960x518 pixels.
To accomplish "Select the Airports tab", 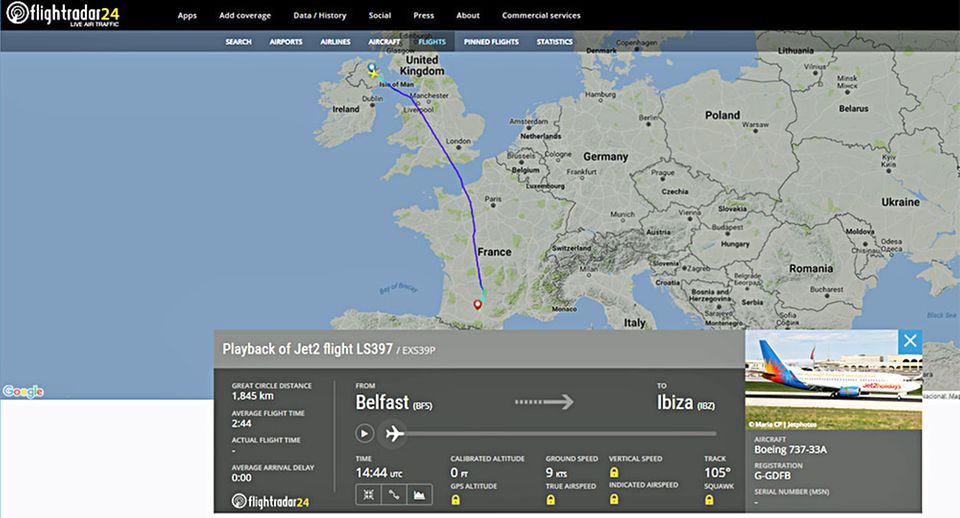I will pos(286,42).
